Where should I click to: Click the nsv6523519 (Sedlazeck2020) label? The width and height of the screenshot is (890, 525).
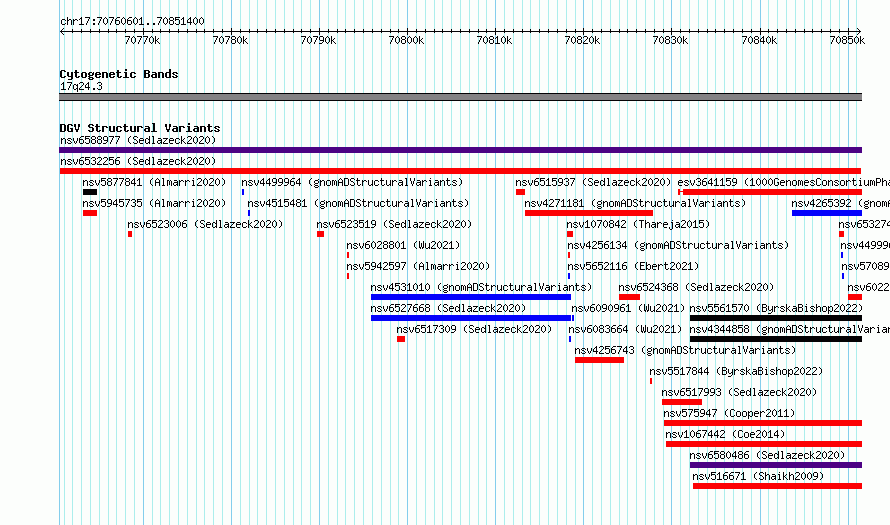(394, 224)
